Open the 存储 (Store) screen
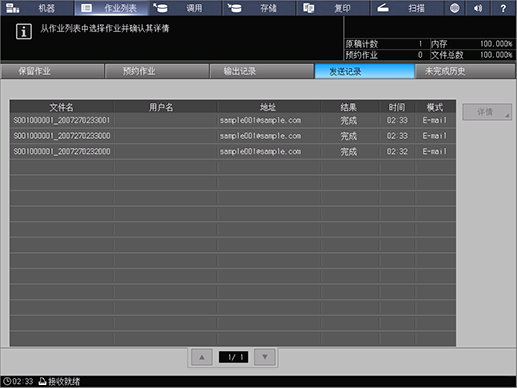This screenshot has height=388, width=517. point(259,8)
